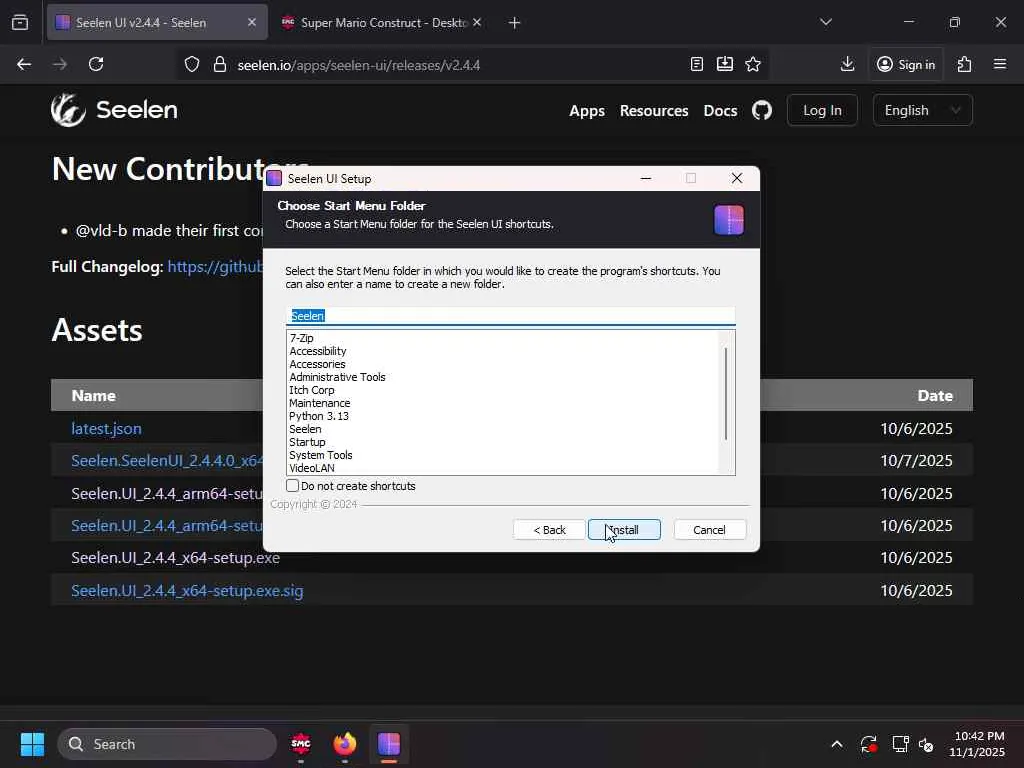
Task: Select Accessibility in the folder list
Action: click(x=318, y=351)
